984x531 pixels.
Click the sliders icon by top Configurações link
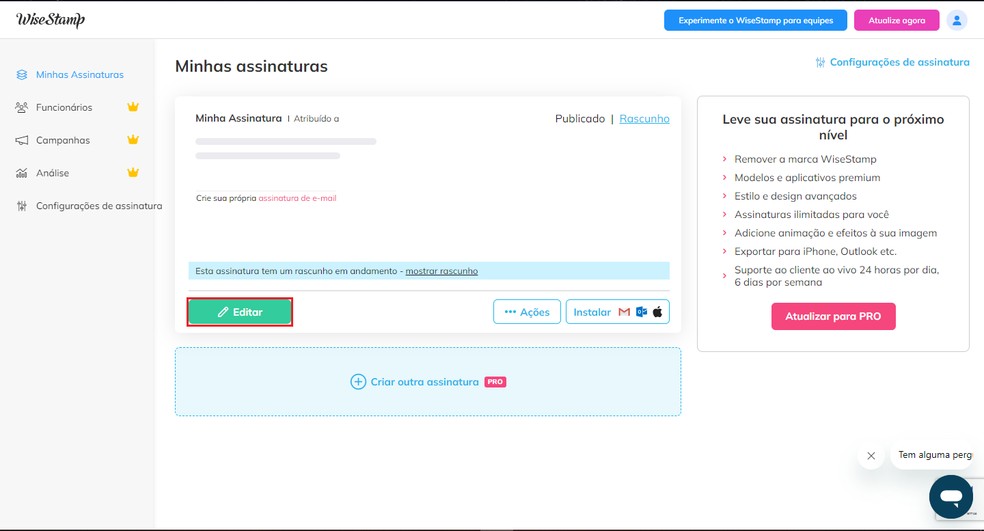tap(820, 62)
